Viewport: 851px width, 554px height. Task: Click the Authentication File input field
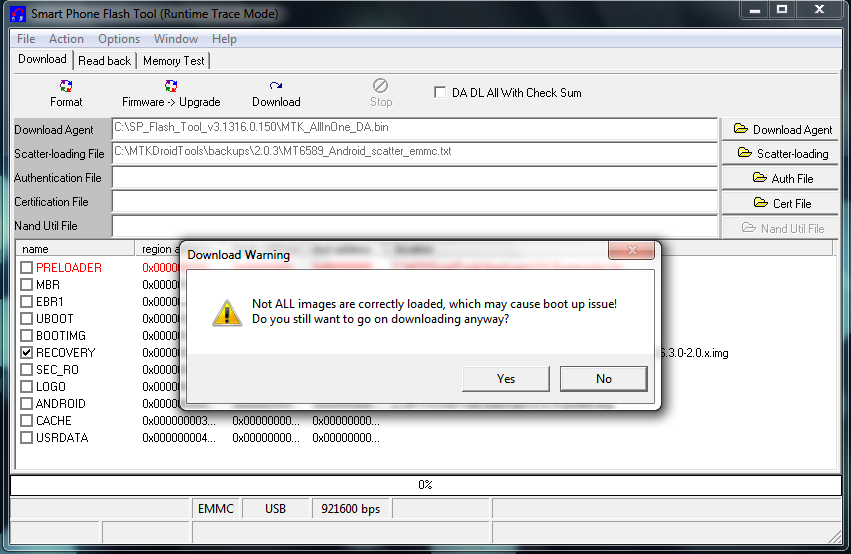415,177
